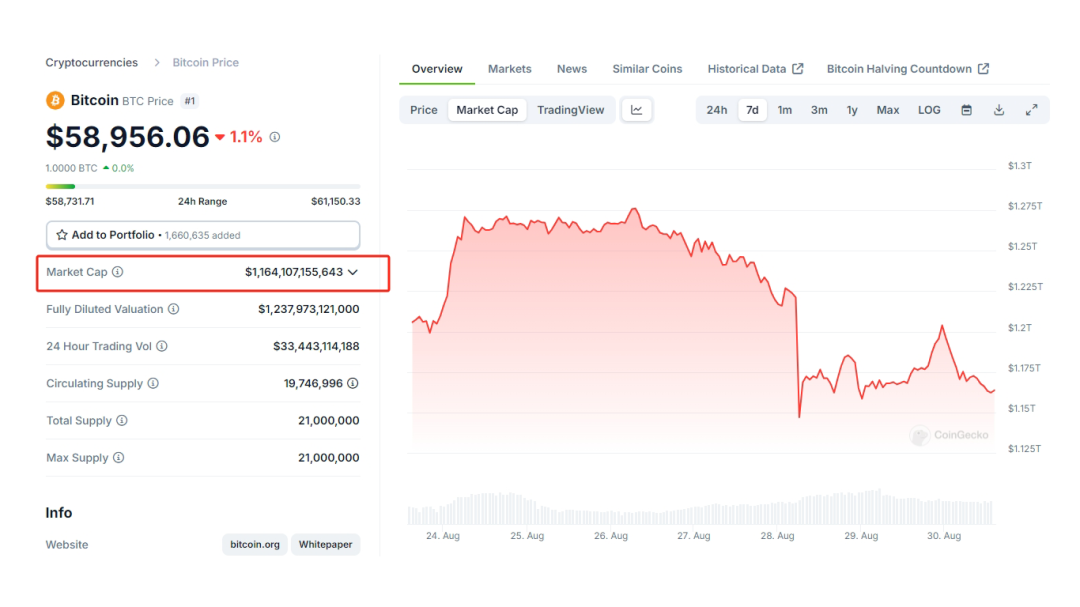
Task: Click the 24h Range price bar
Action: [202, 187]
